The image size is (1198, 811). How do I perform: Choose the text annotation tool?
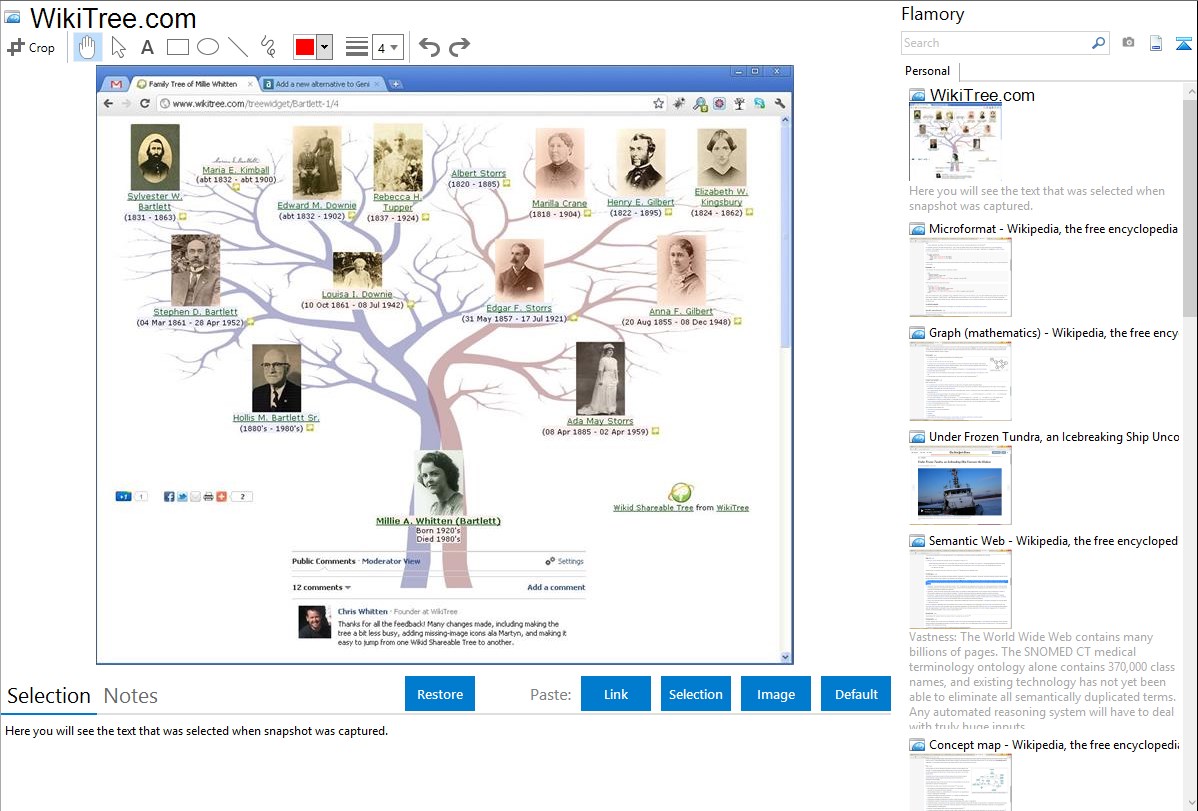[147, 47]
